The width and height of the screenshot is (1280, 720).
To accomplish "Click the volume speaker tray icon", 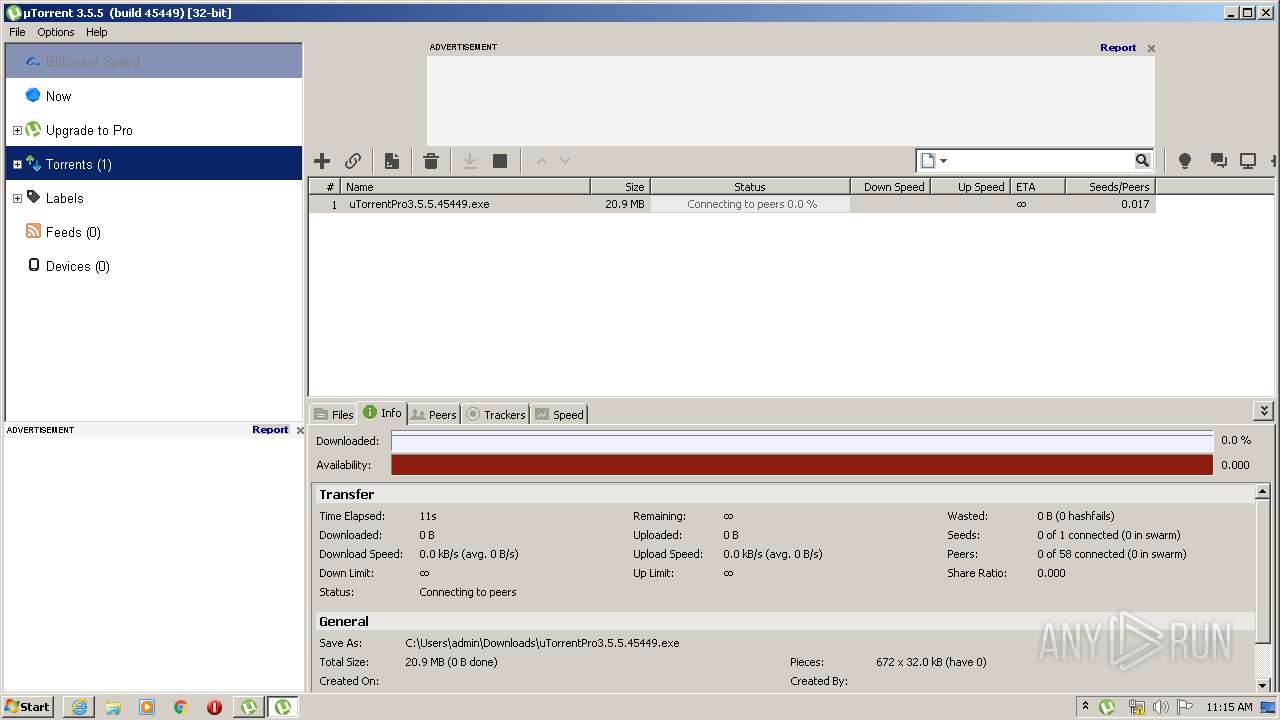I will pos(1161,707).
